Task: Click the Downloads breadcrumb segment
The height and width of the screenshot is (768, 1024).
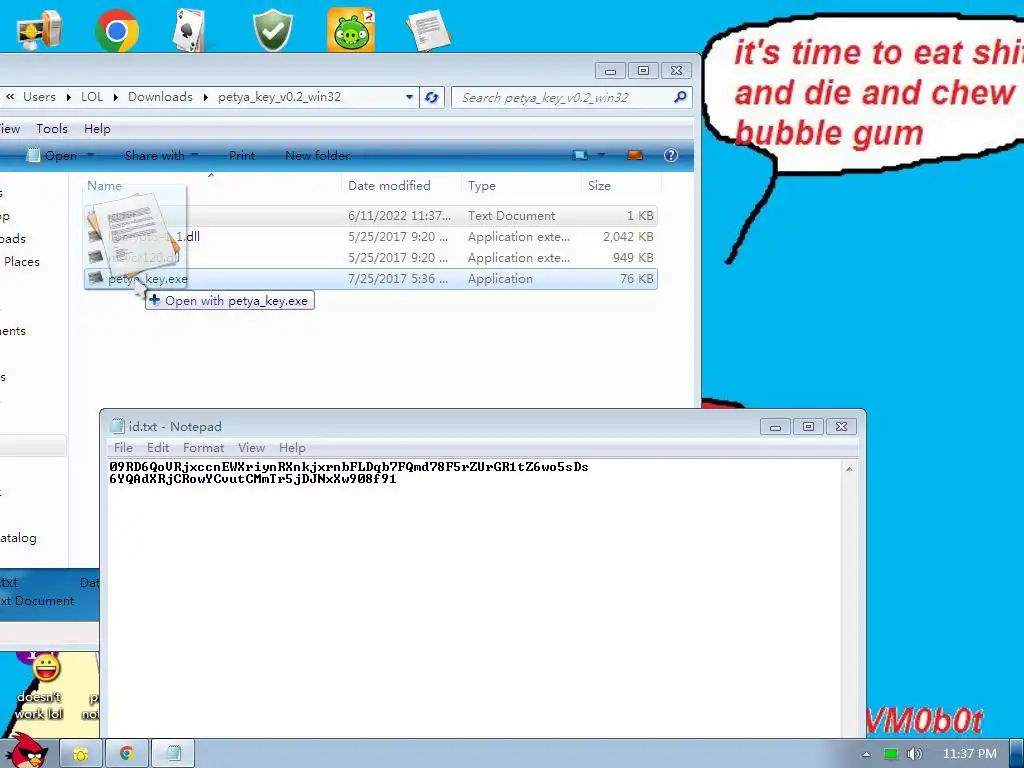Action: click(x=160, y=97)
